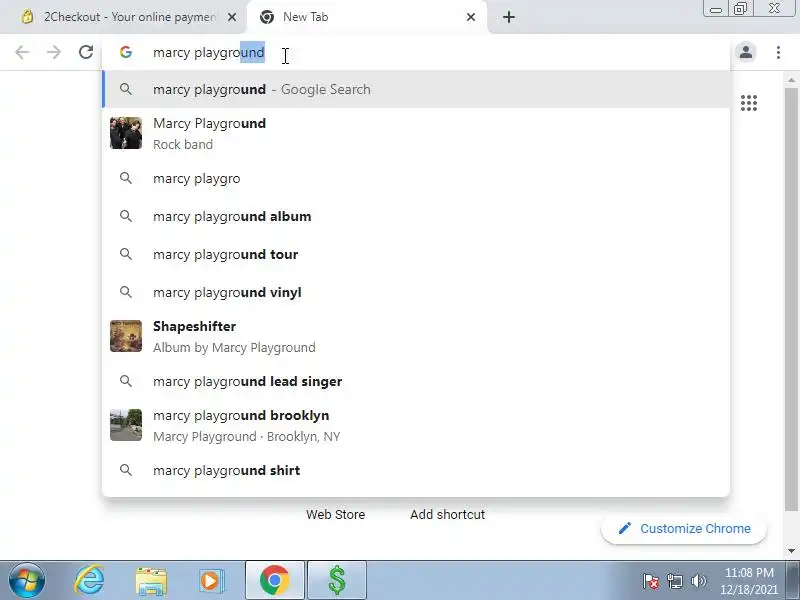Open Shapeshifter album suggestion

(x=416, y=336)
